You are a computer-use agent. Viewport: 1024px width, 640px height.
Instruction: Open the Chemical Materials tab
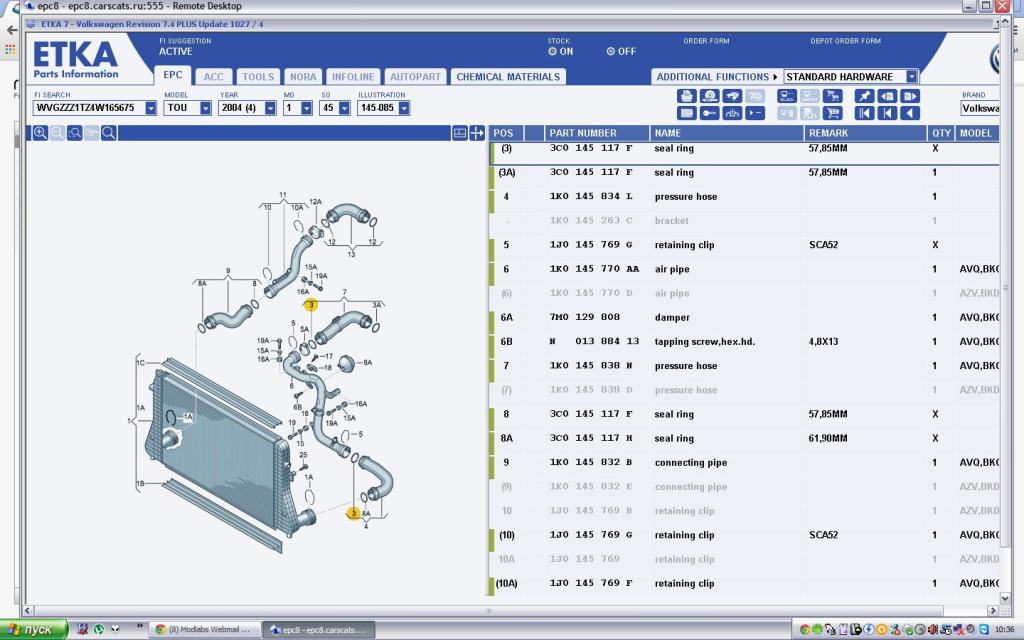508,77
